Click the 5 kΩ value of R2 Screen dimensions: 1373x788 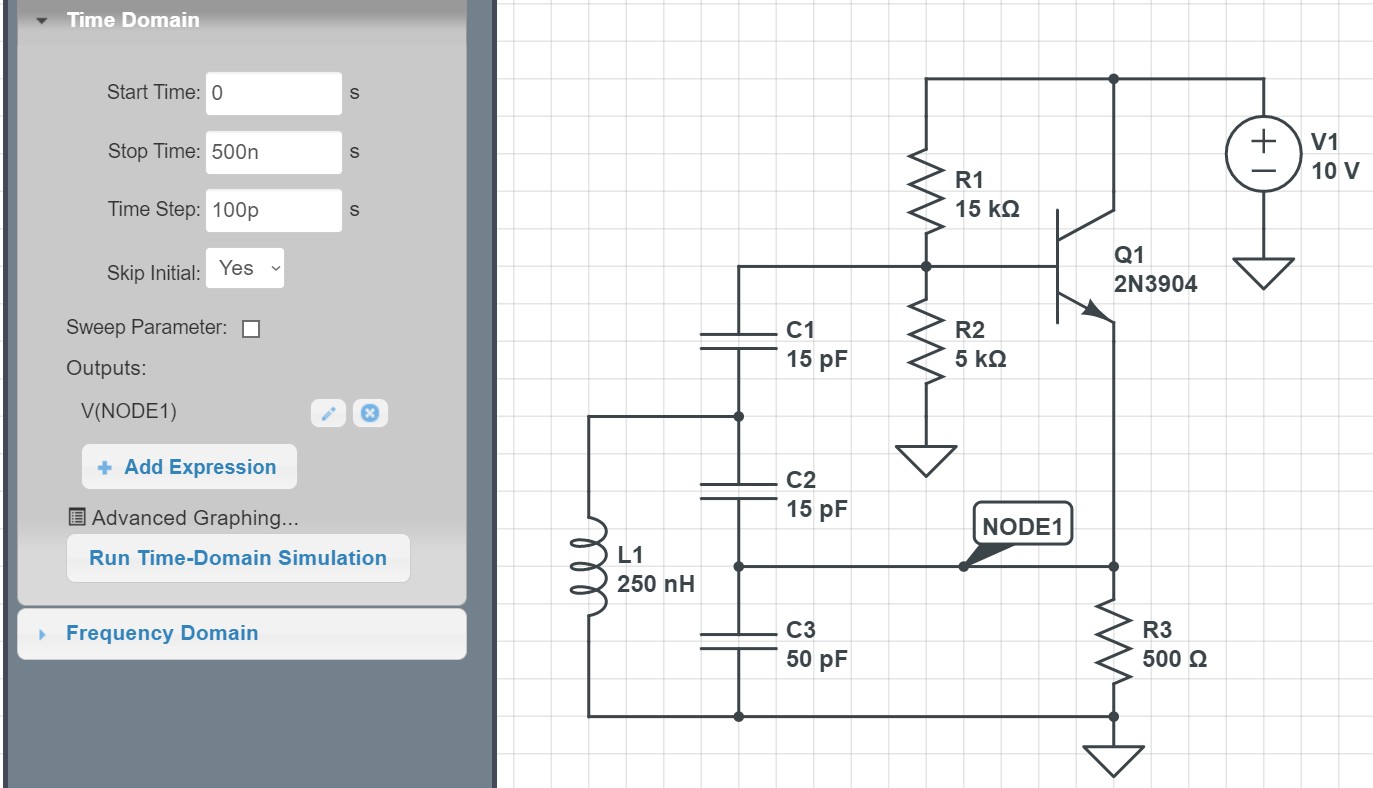click(980, 358)
